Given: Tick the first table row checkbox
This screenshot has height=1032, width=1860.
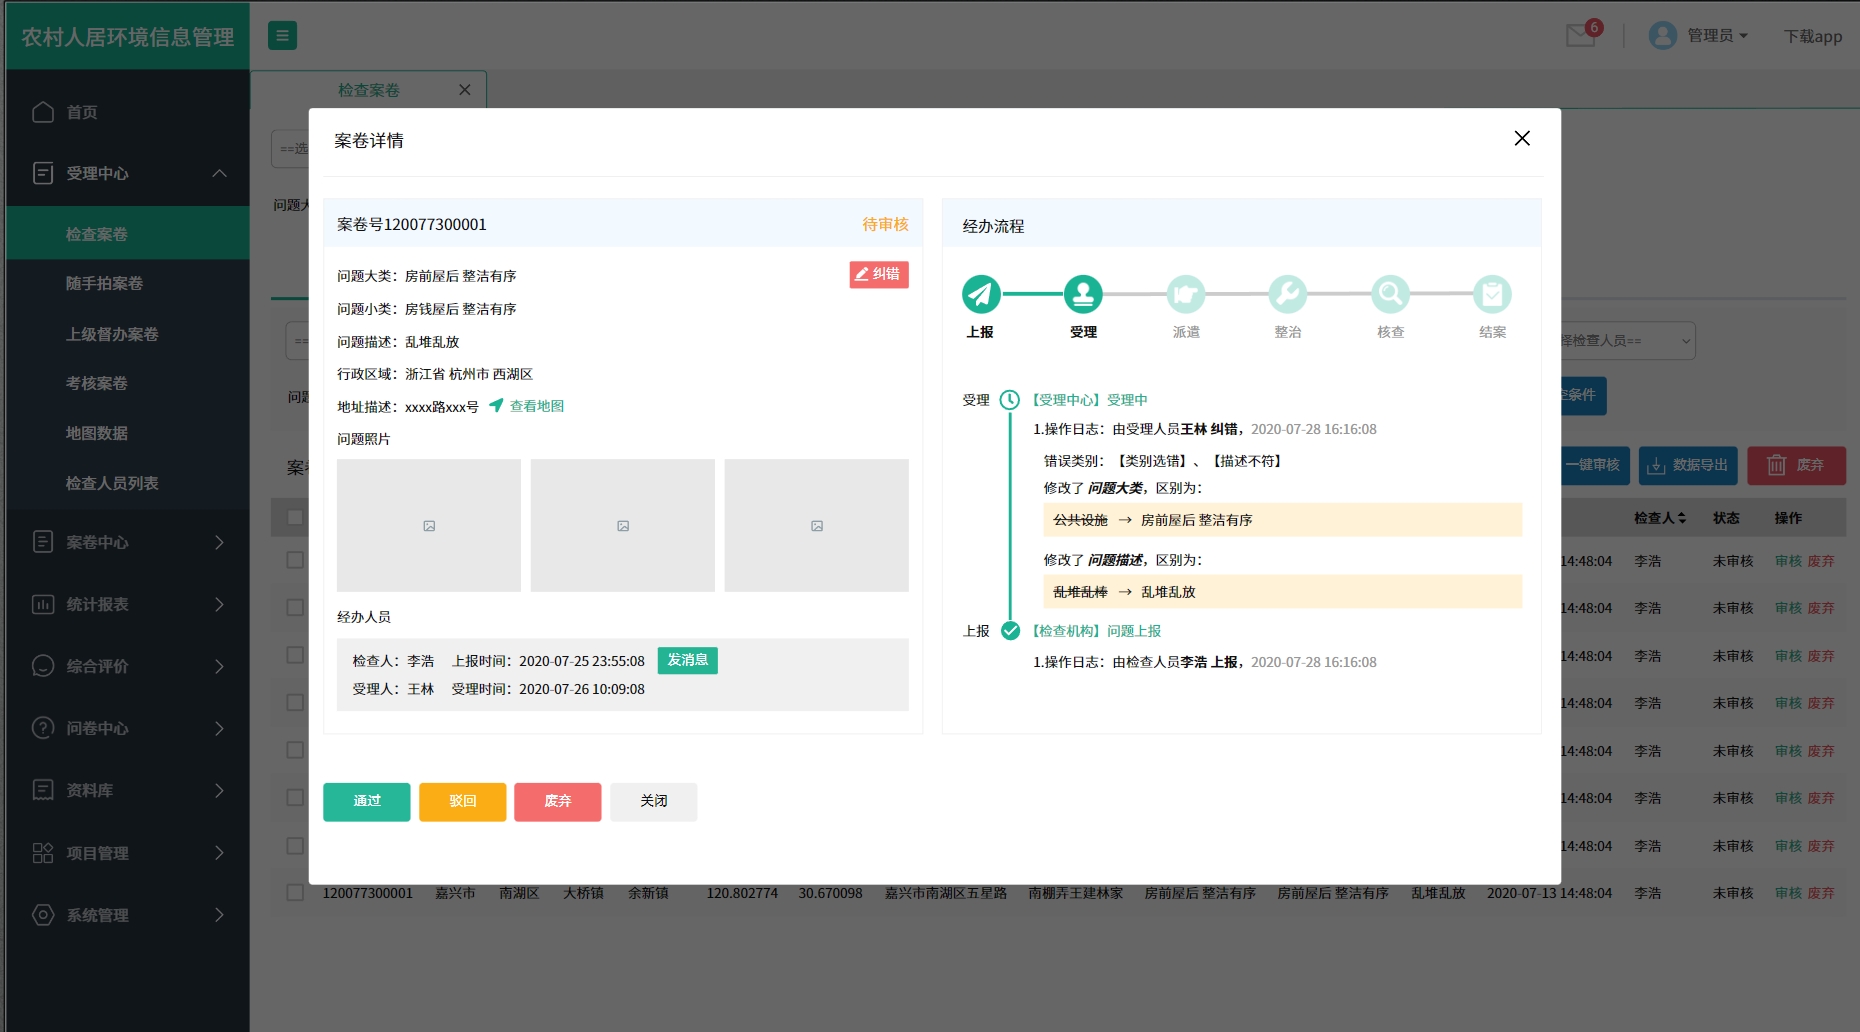Looking at the screenshot, I should pyautogui.click(x=295, y=560).
